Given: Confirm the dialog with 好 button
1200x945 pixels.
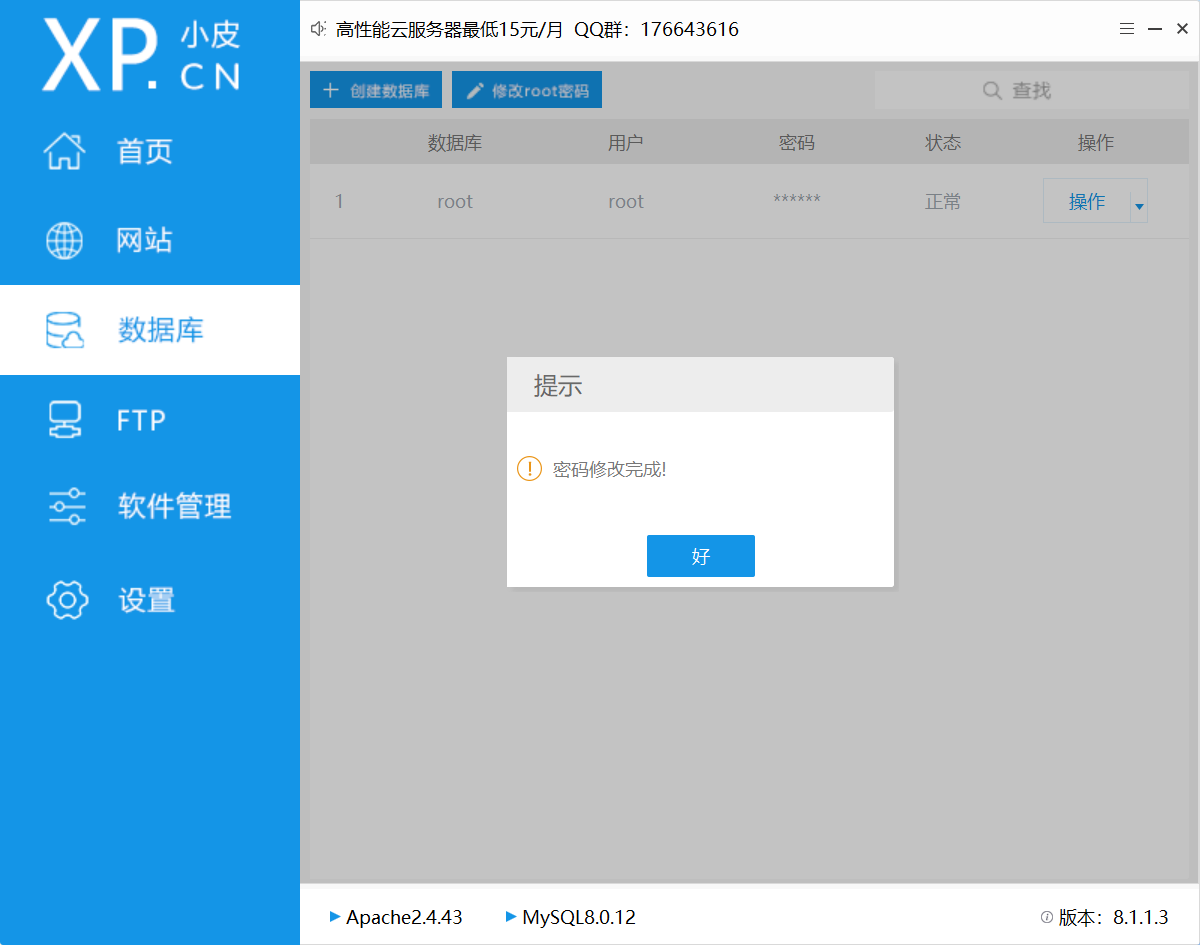Looking at the screenshot, I should click(x=701, y=556).
